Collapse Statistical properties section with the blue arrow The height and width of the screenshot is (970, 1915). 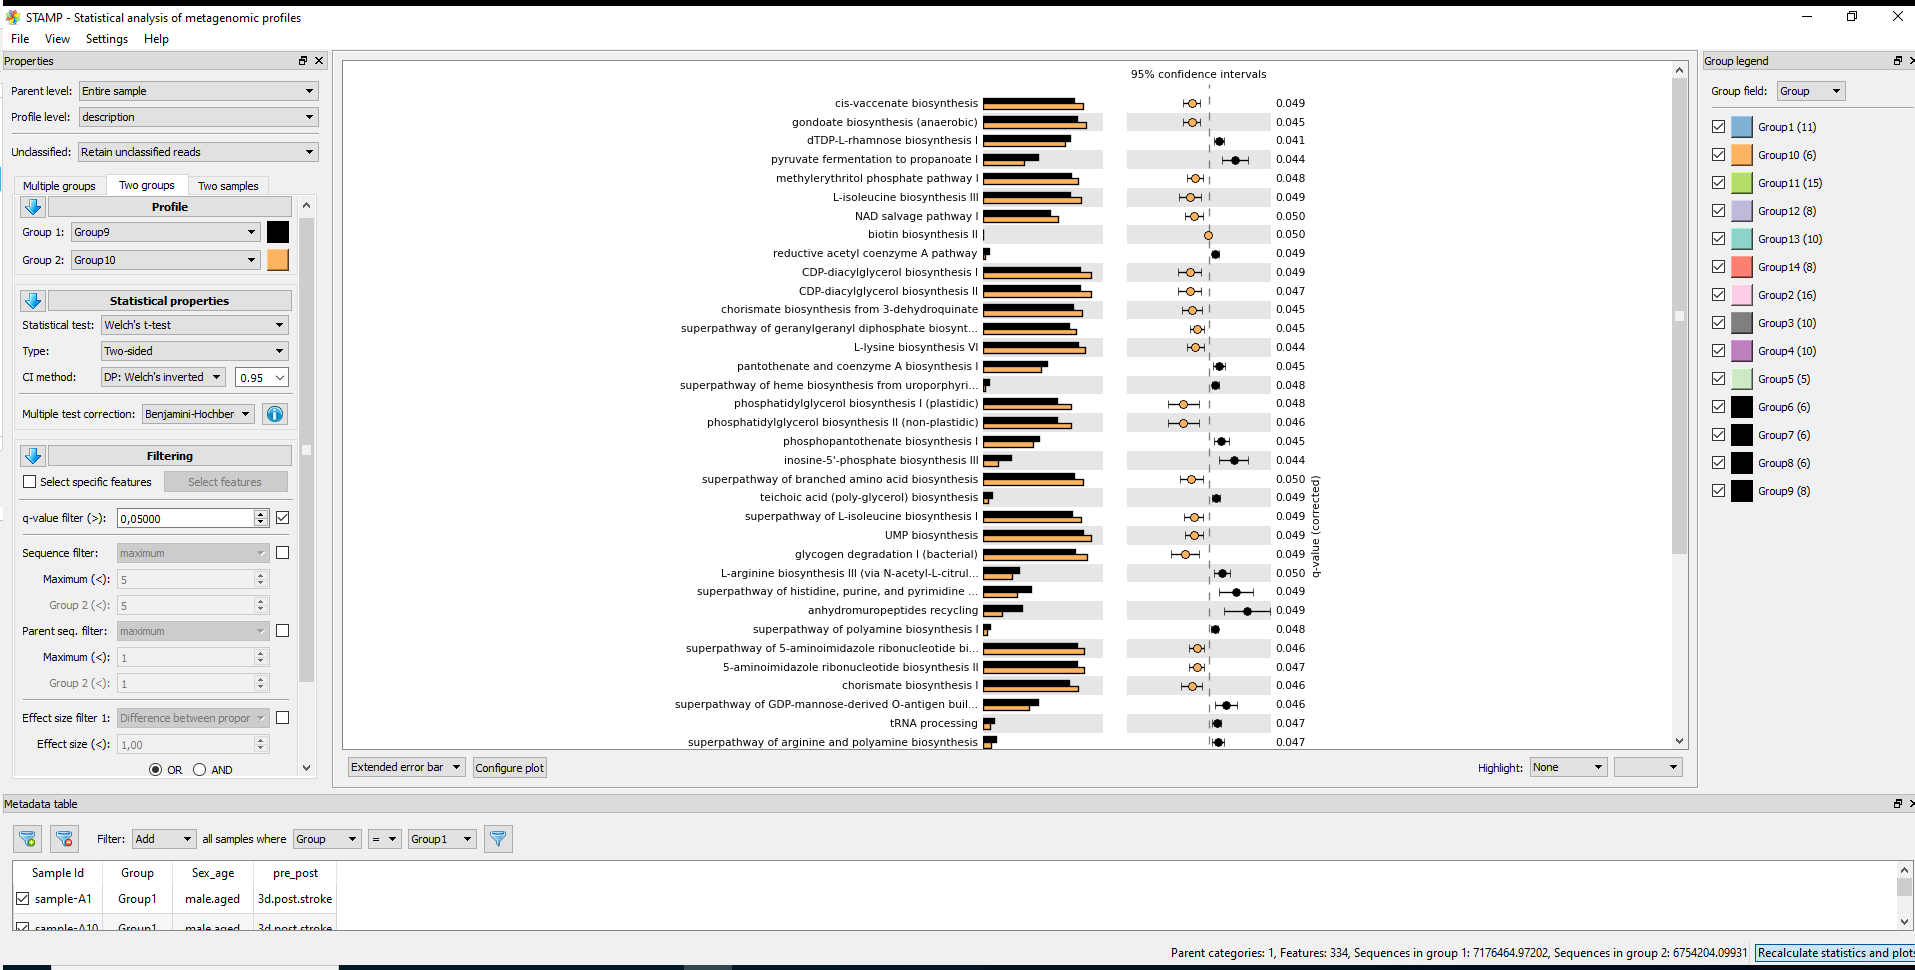(32, 301)
